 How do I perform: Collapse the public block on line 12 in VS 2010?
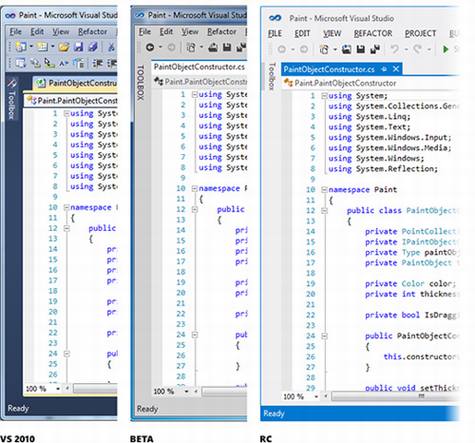coord(66,228)
